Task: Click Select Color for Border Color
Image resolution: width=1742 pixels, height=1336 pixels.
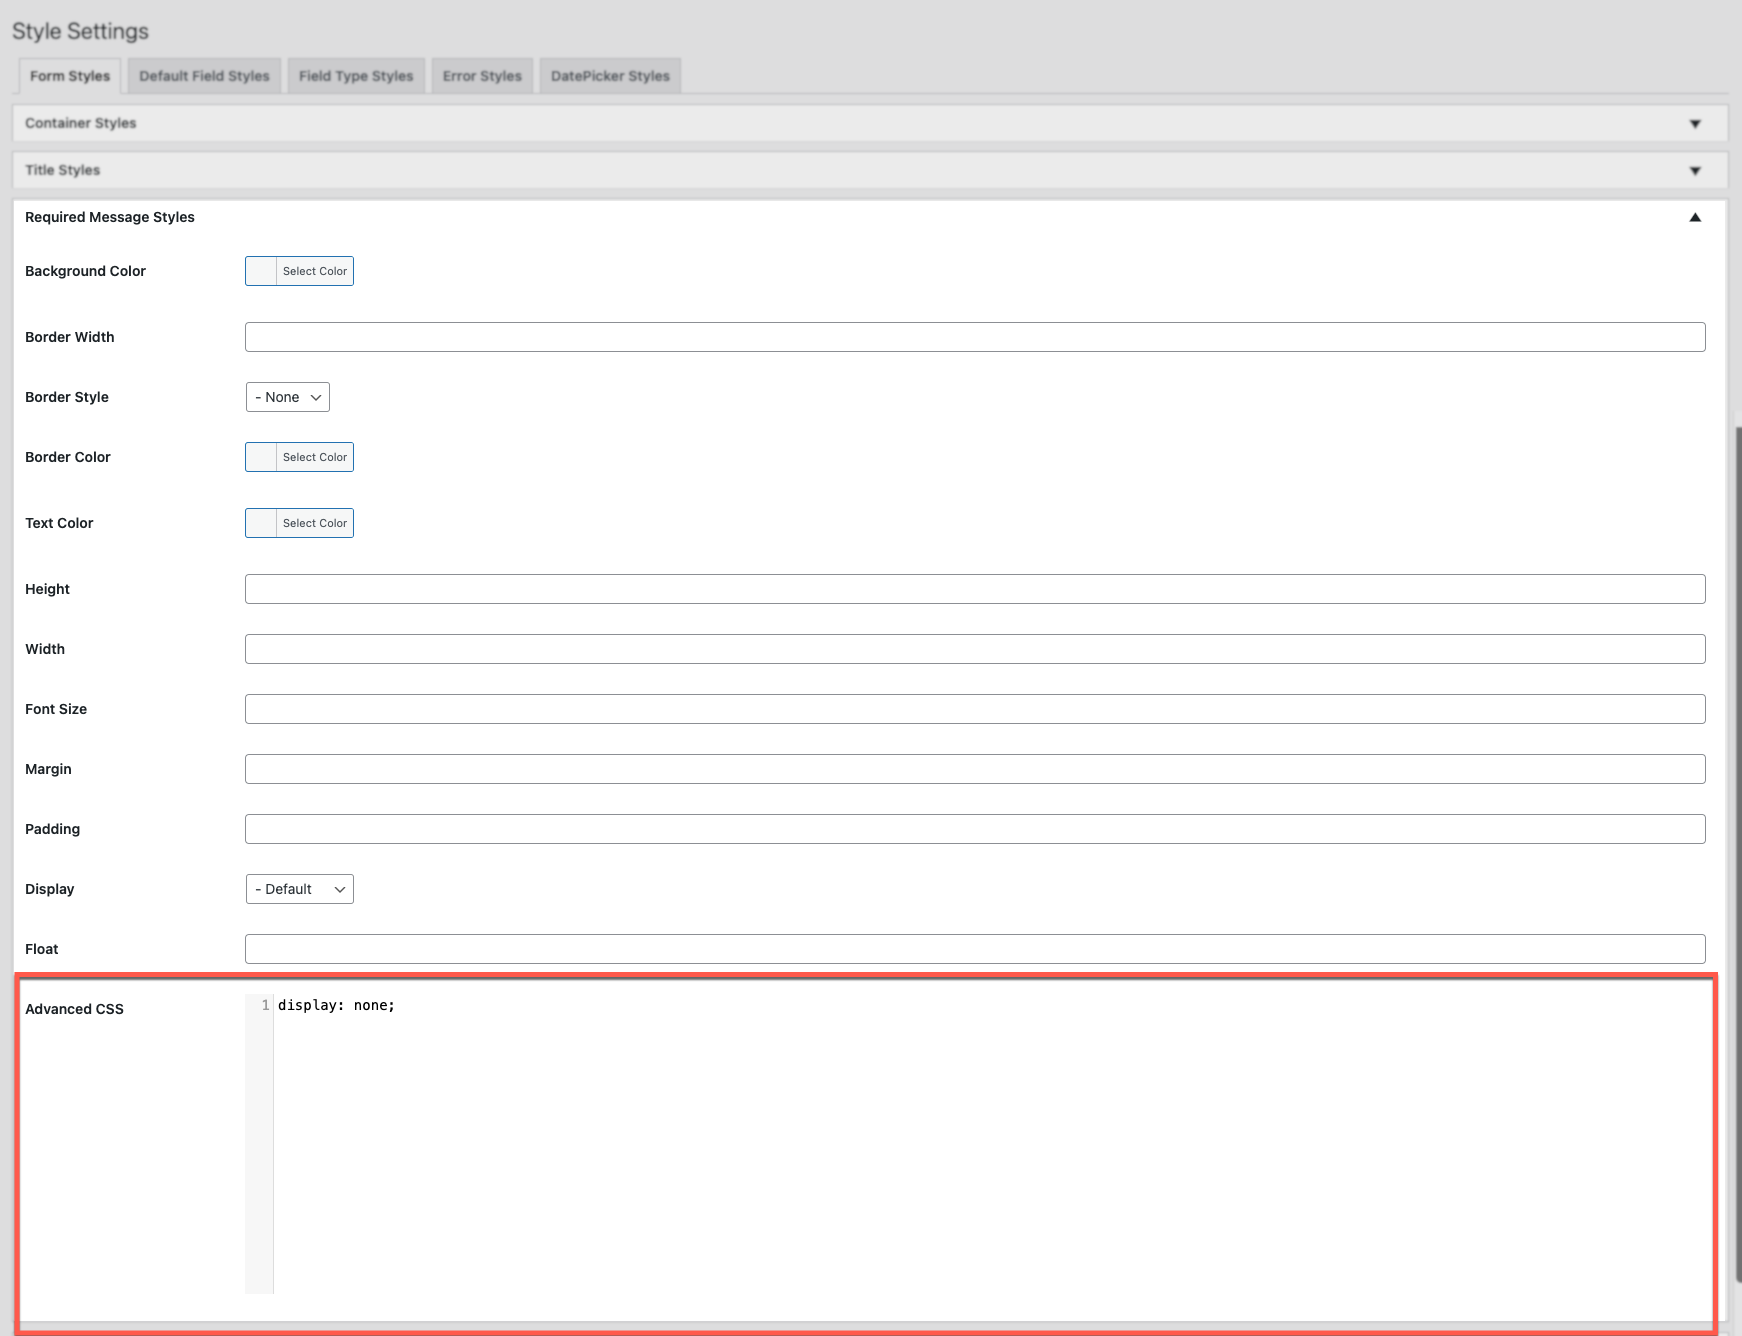Action: [x=314, y=457]
